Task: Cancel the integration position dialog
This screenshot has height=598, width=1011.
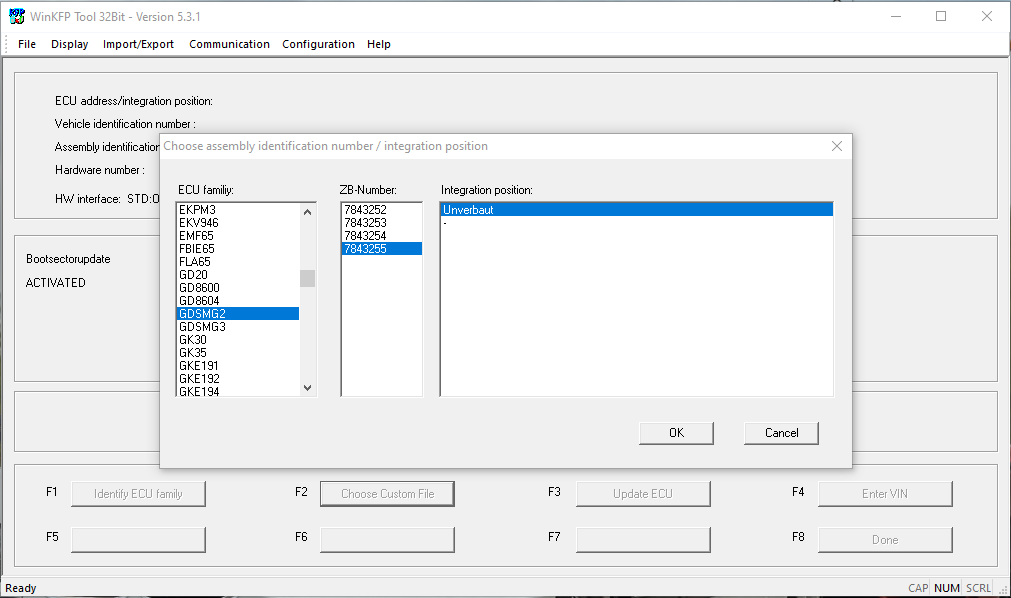Action: click(781, 433)
